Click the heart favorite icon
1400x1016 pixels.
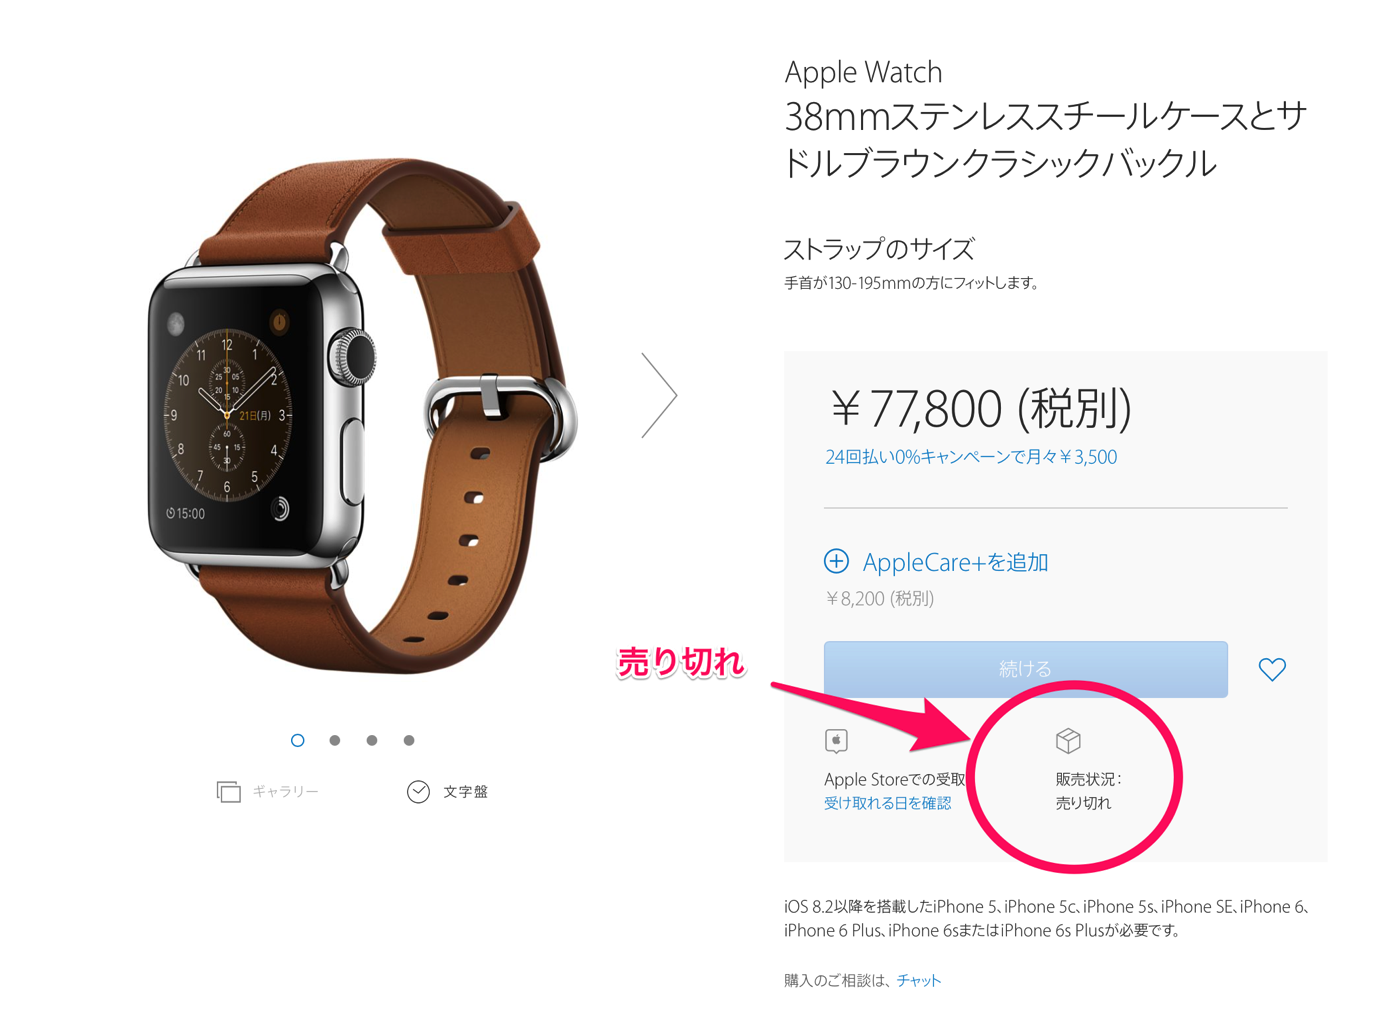click(x=1272, y=669)
